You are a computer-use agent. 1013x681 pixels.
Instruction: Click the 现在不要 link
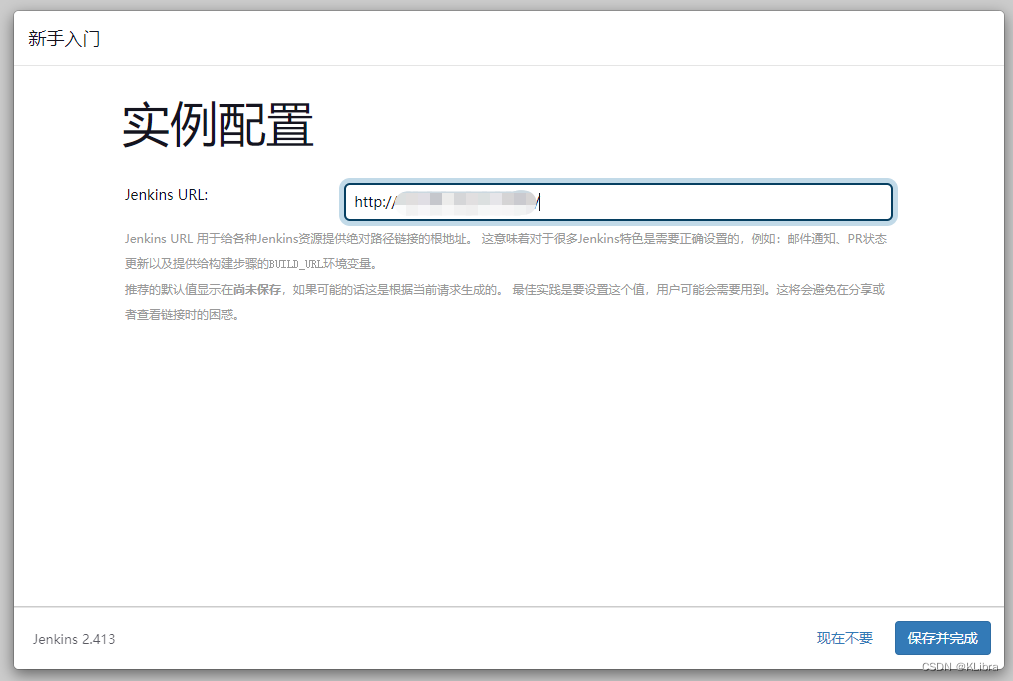844,638
